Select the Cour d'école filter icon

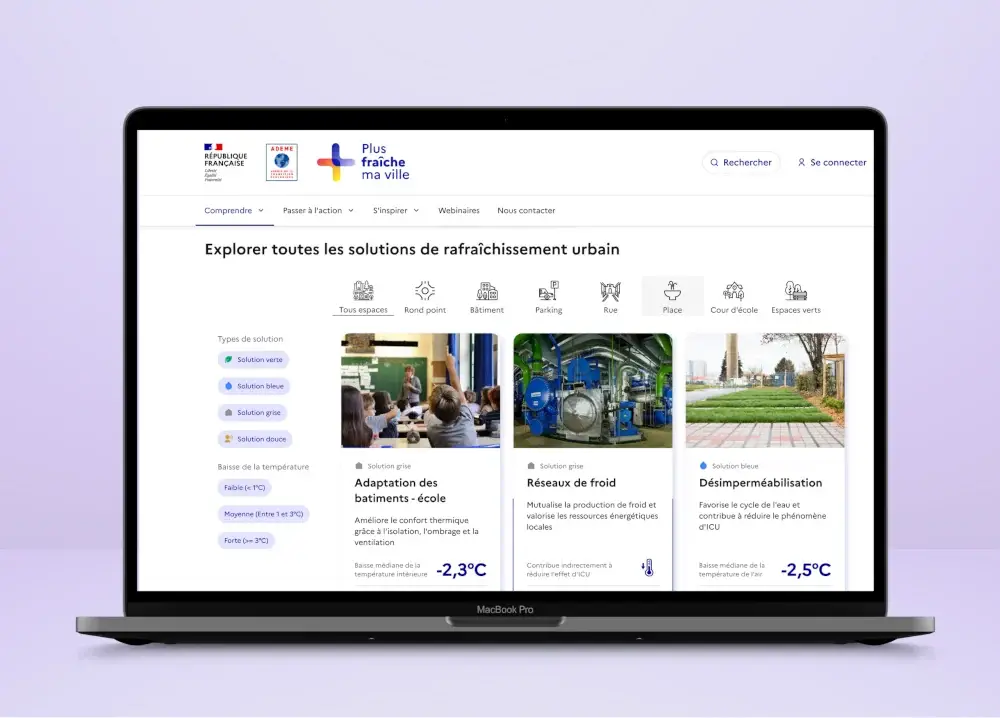[x=734, y=290]
